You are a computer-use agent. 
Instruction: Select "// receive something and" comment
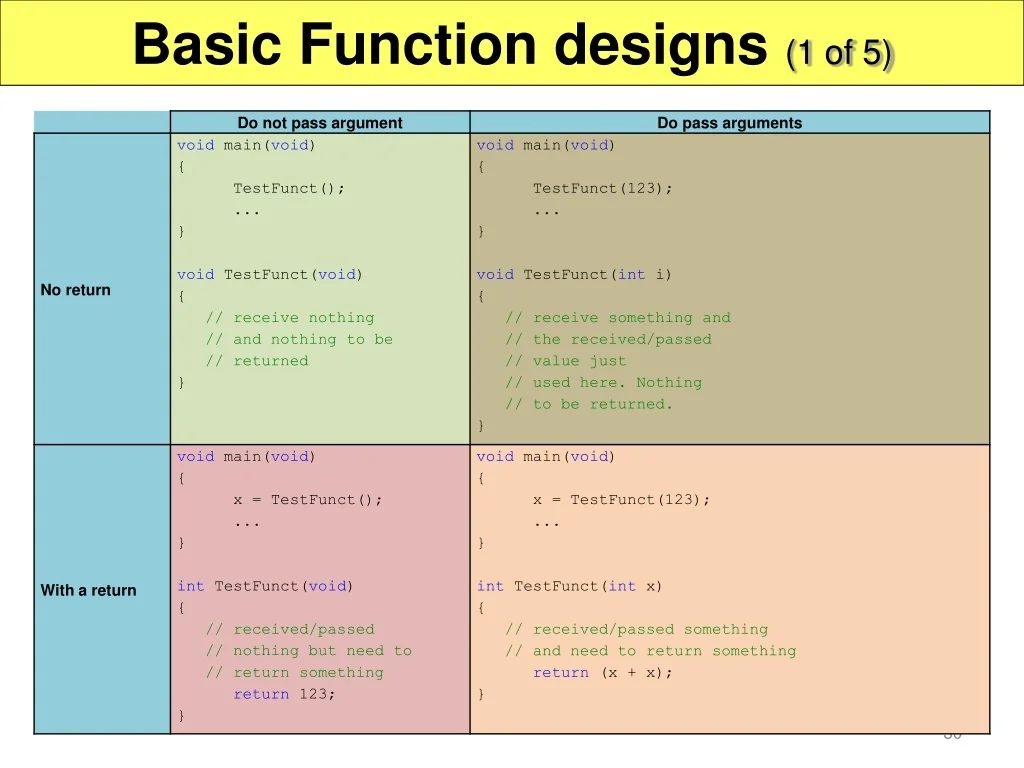click(x=618, y=318)
